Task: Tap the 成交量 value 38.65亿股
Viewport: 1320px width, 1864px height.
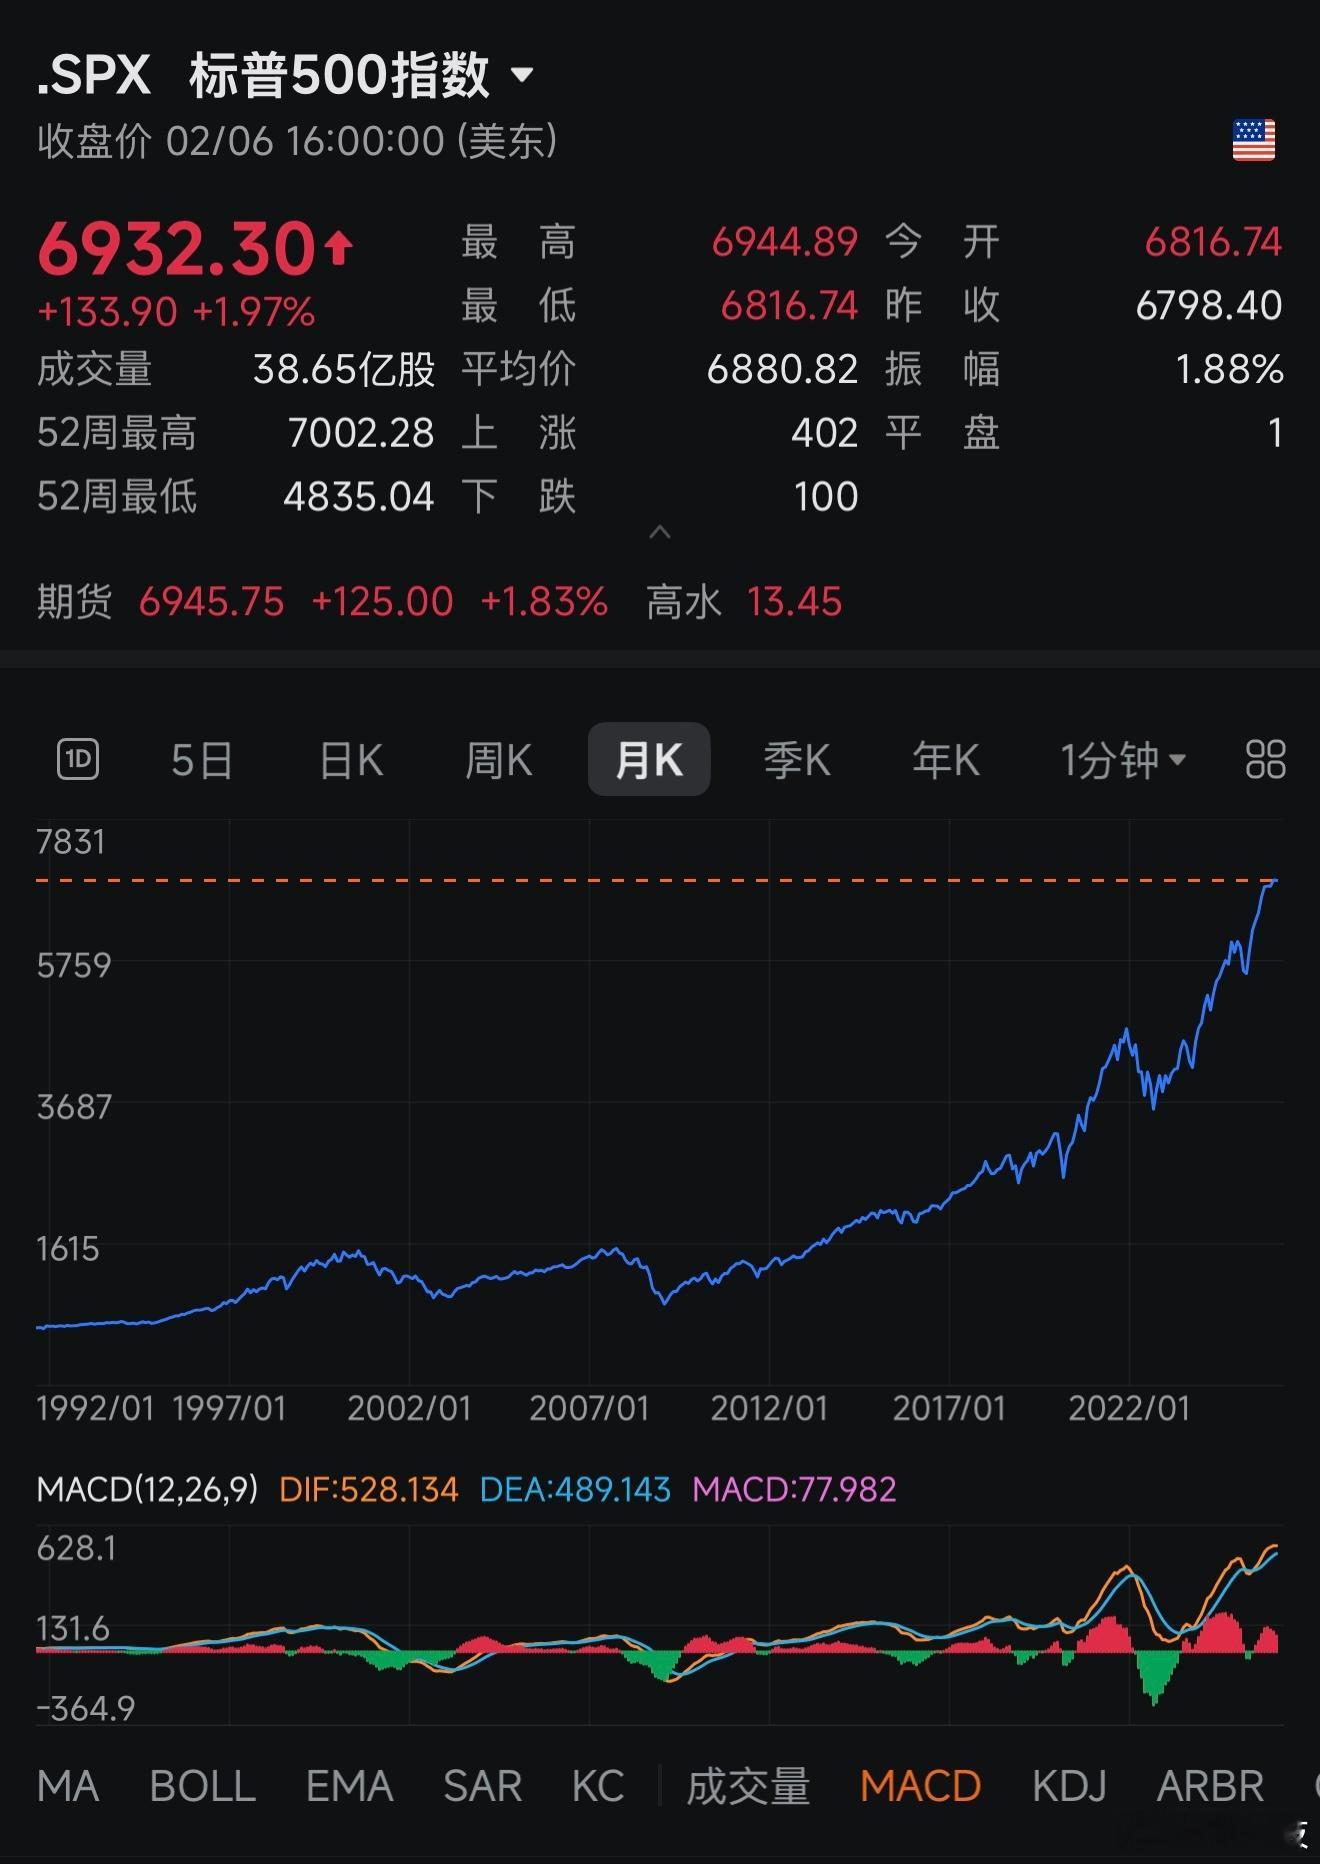Action: tap(344, 370)
